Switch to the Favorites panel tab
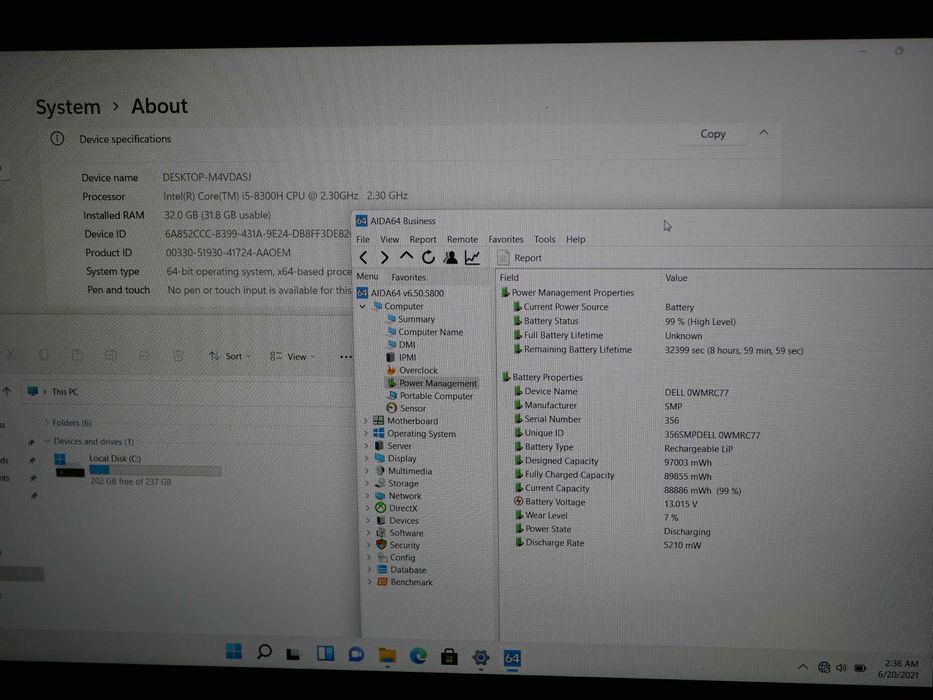Viewport: 933px width, 700px height. pyautogui.click(x=408, y=277)
